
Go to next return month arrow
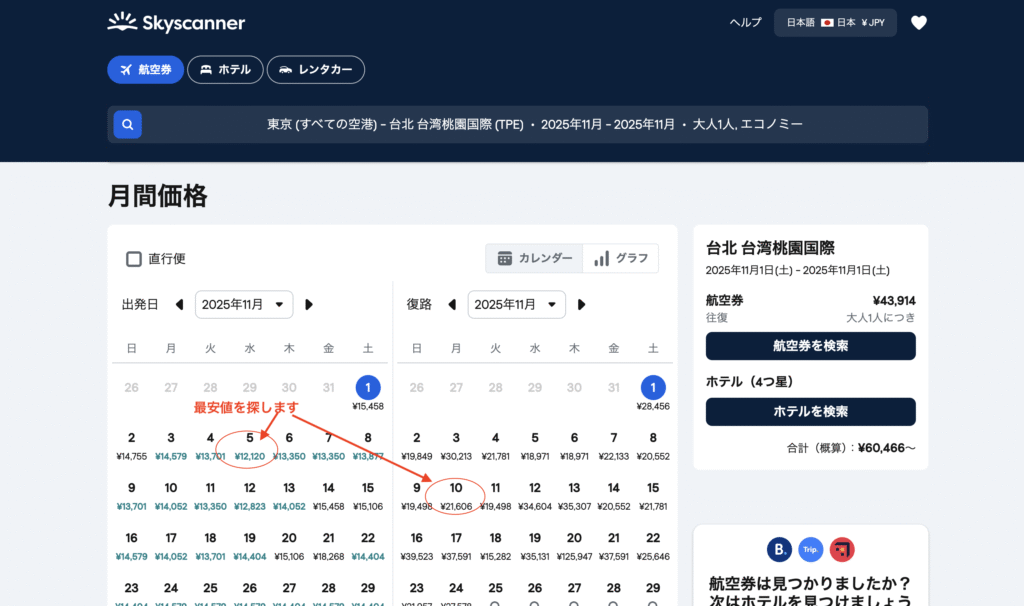tap(581, 305)
